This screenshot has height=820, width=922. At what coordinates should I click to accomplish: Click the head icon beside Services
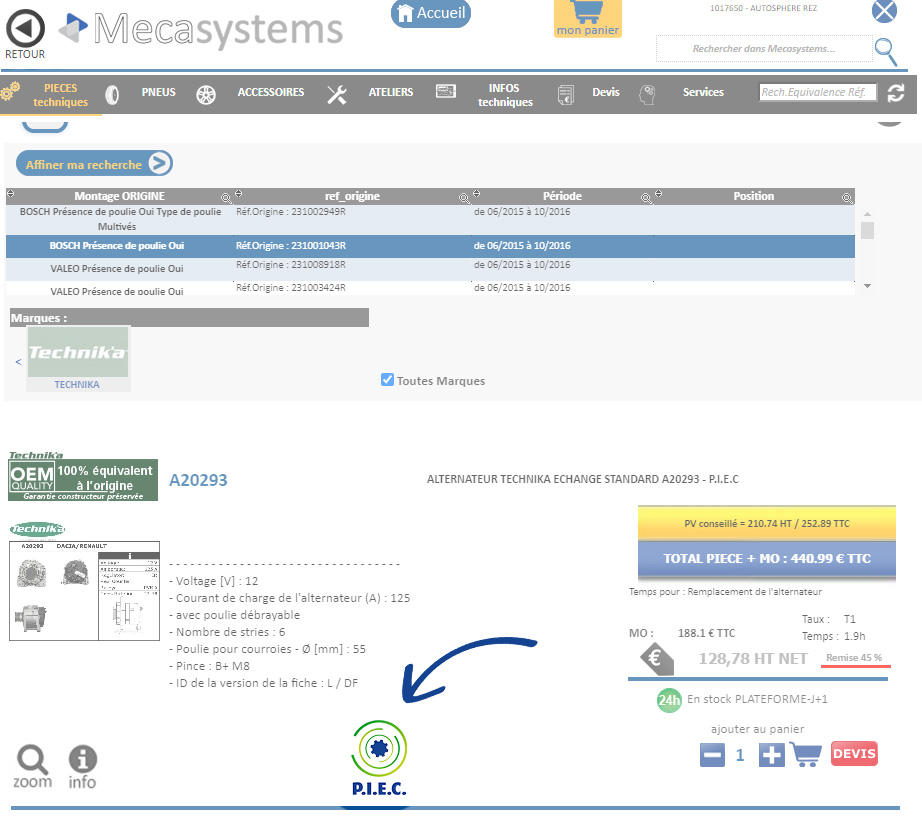[647, 95]
